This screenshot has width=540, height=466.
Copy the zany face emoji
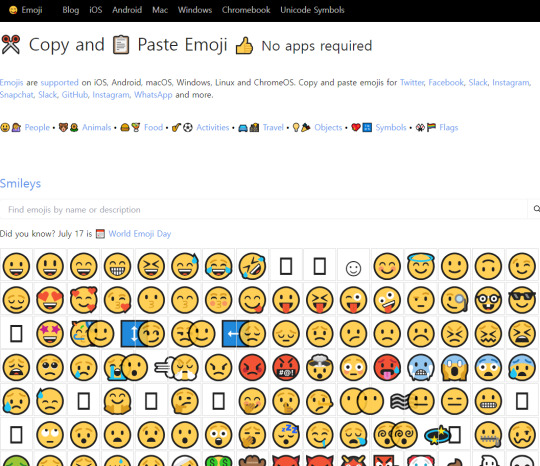point(387,300)
